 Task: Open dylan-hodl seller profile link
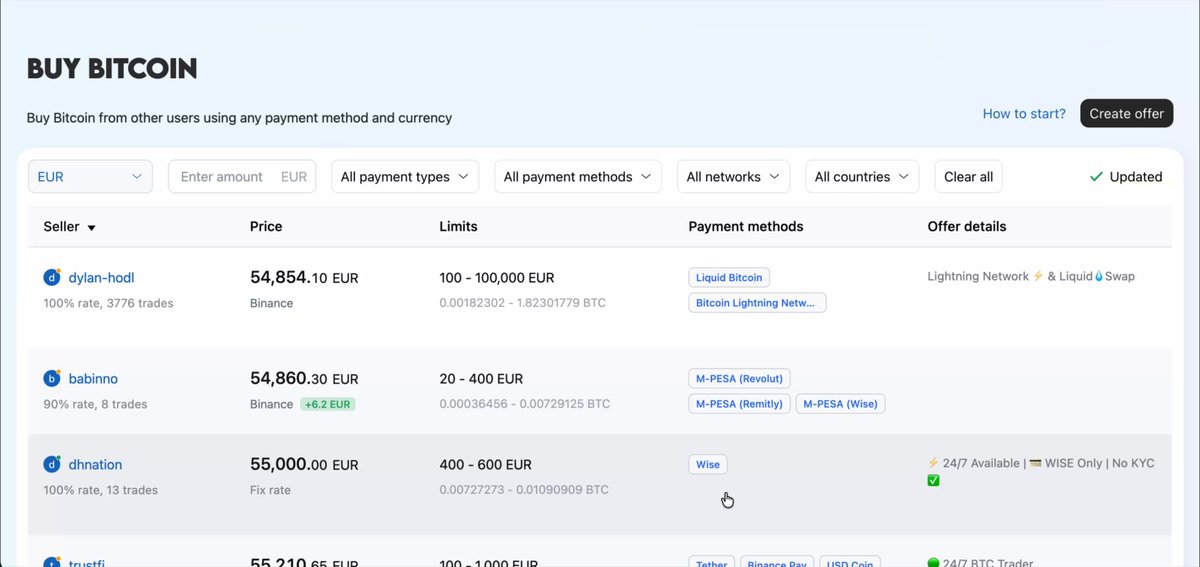point(101,277)
